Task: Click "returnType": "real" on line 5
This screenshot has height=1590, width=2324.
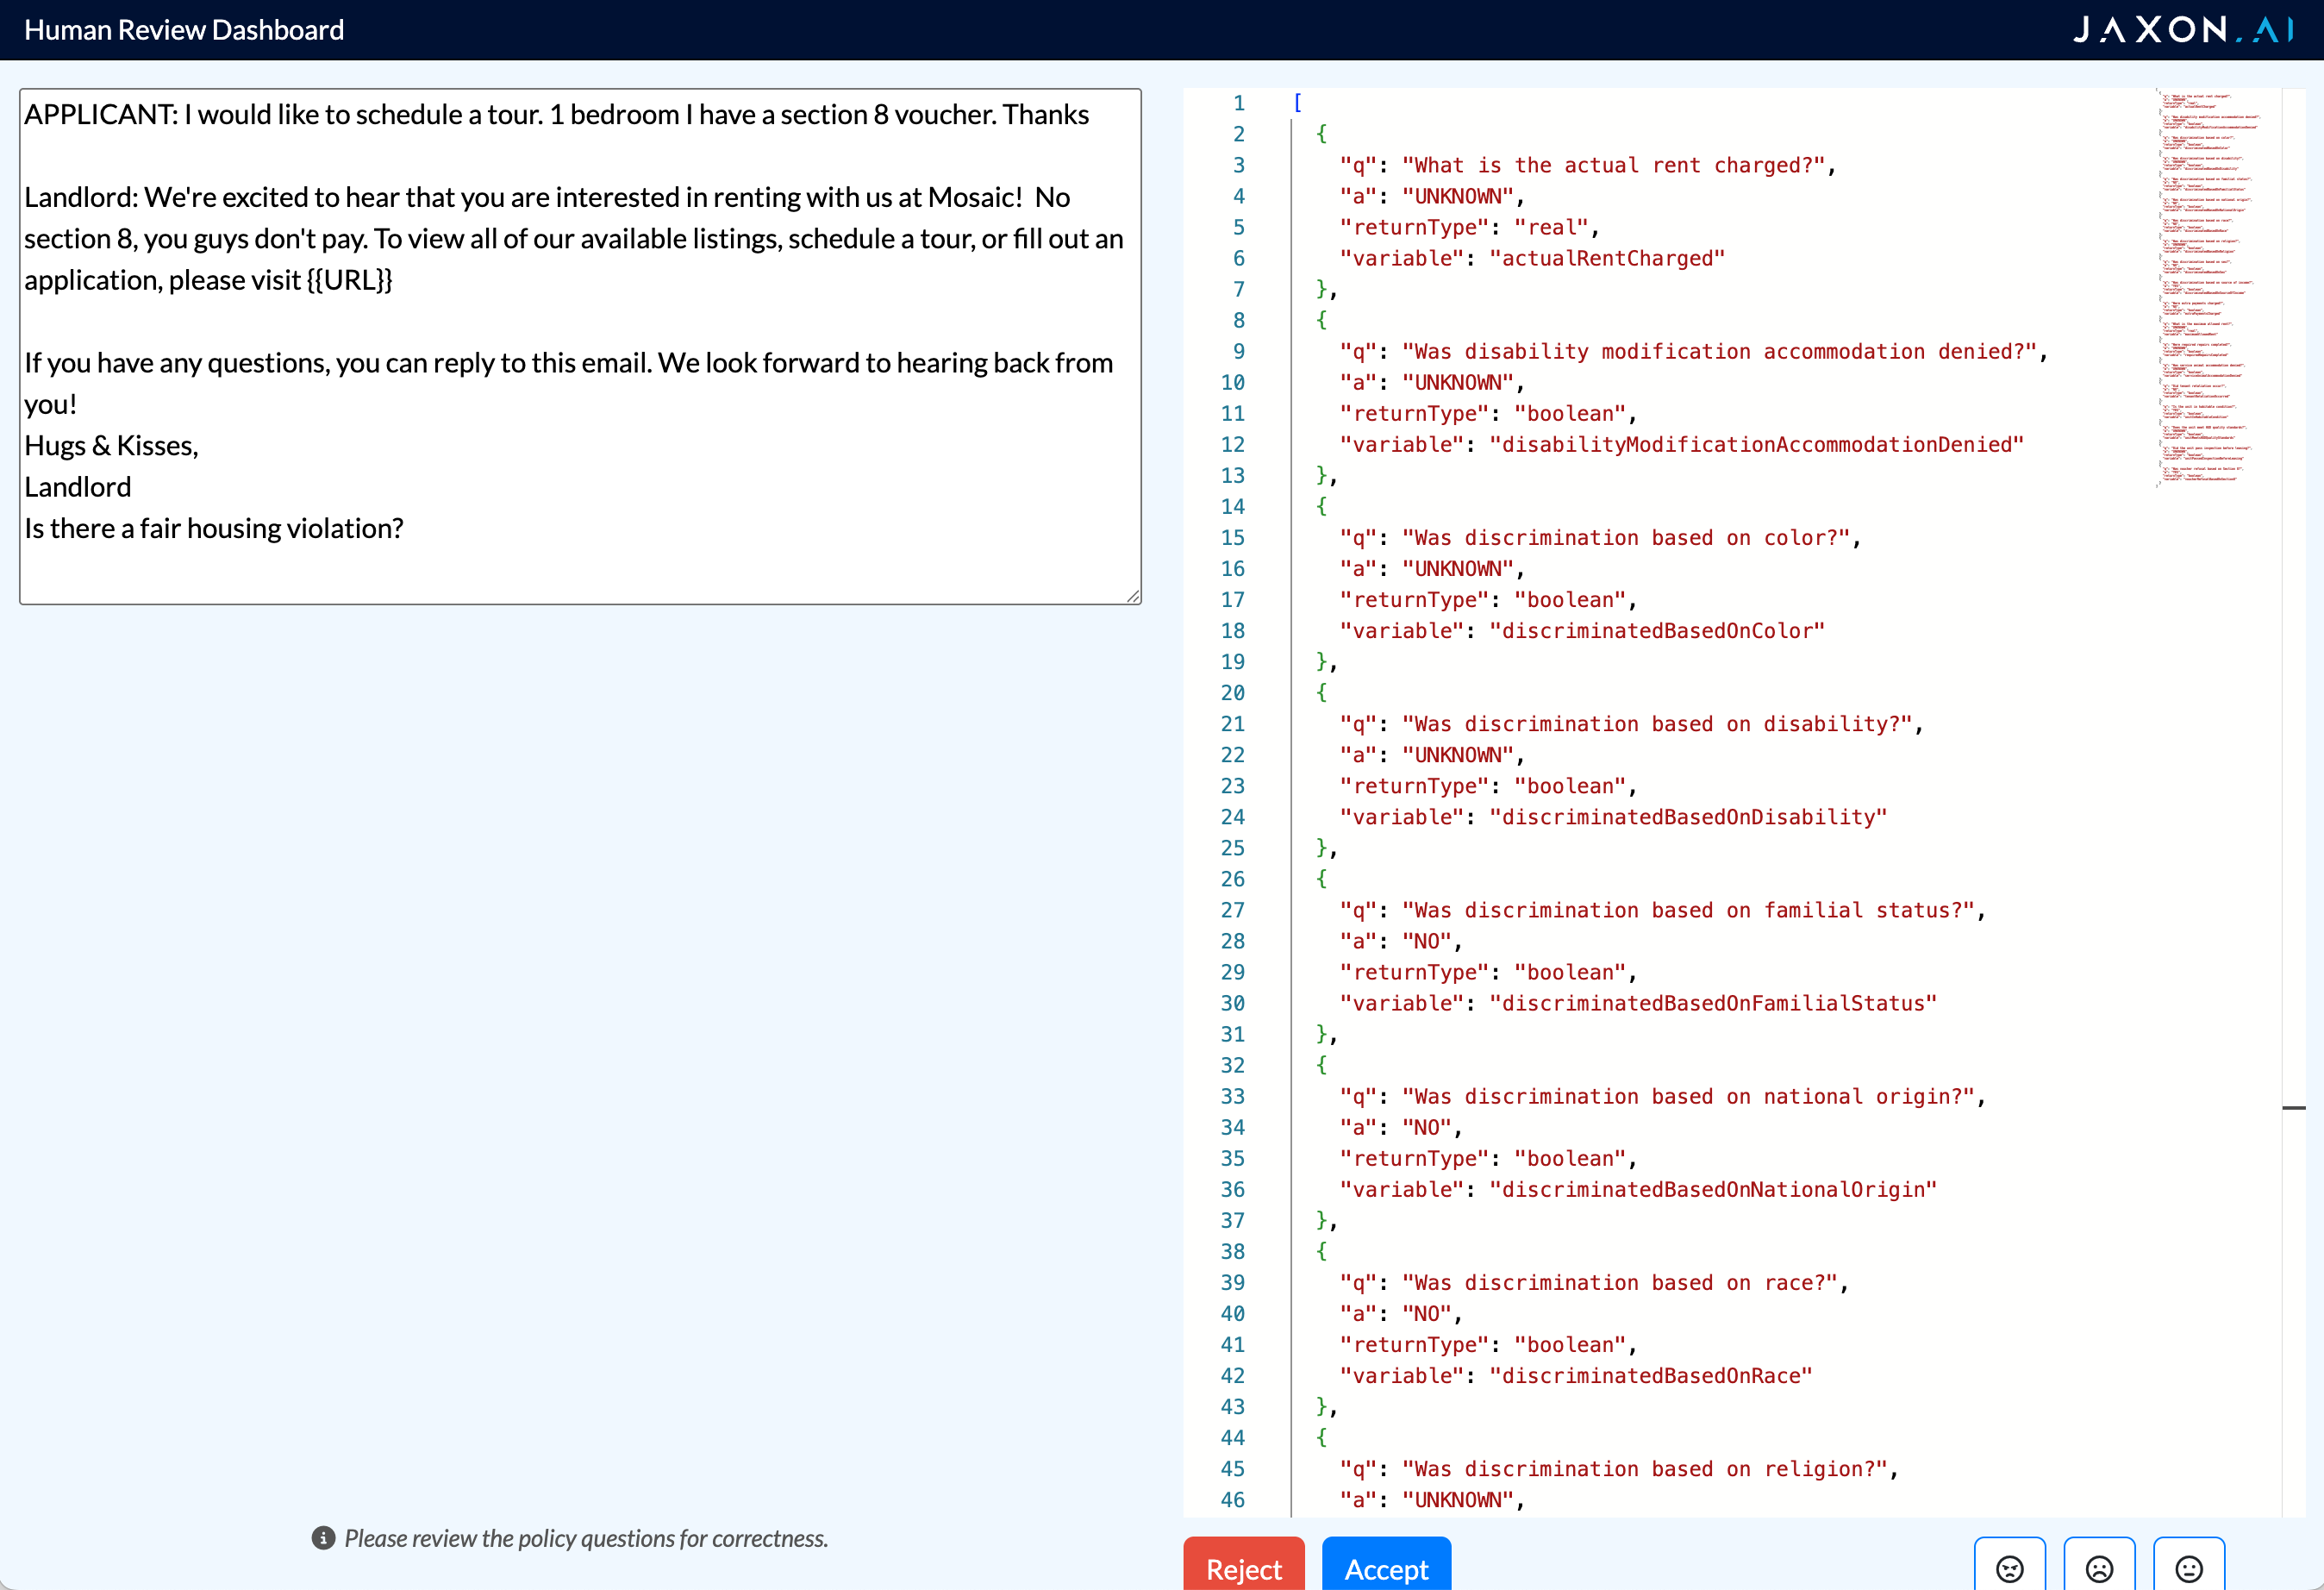Action: [1469, 227]
